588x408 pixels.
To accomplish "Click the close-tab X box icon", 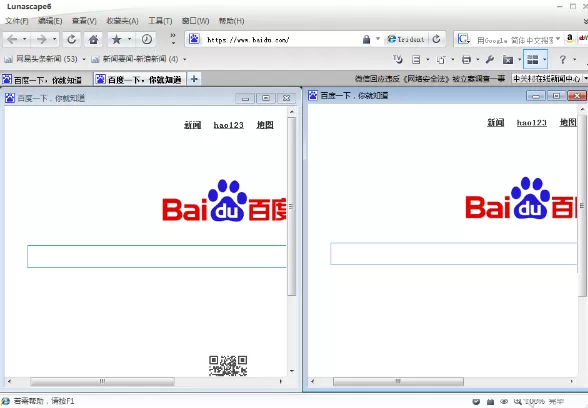I will pyautogui.click(x=508, y=60).
